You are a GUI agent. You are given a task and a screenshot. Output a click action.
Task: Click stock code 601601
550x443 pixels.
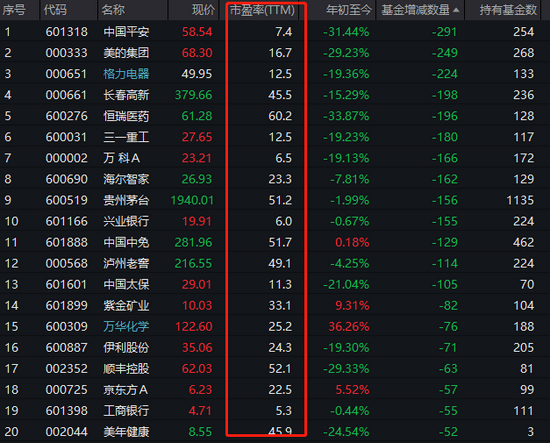point(66,284)
